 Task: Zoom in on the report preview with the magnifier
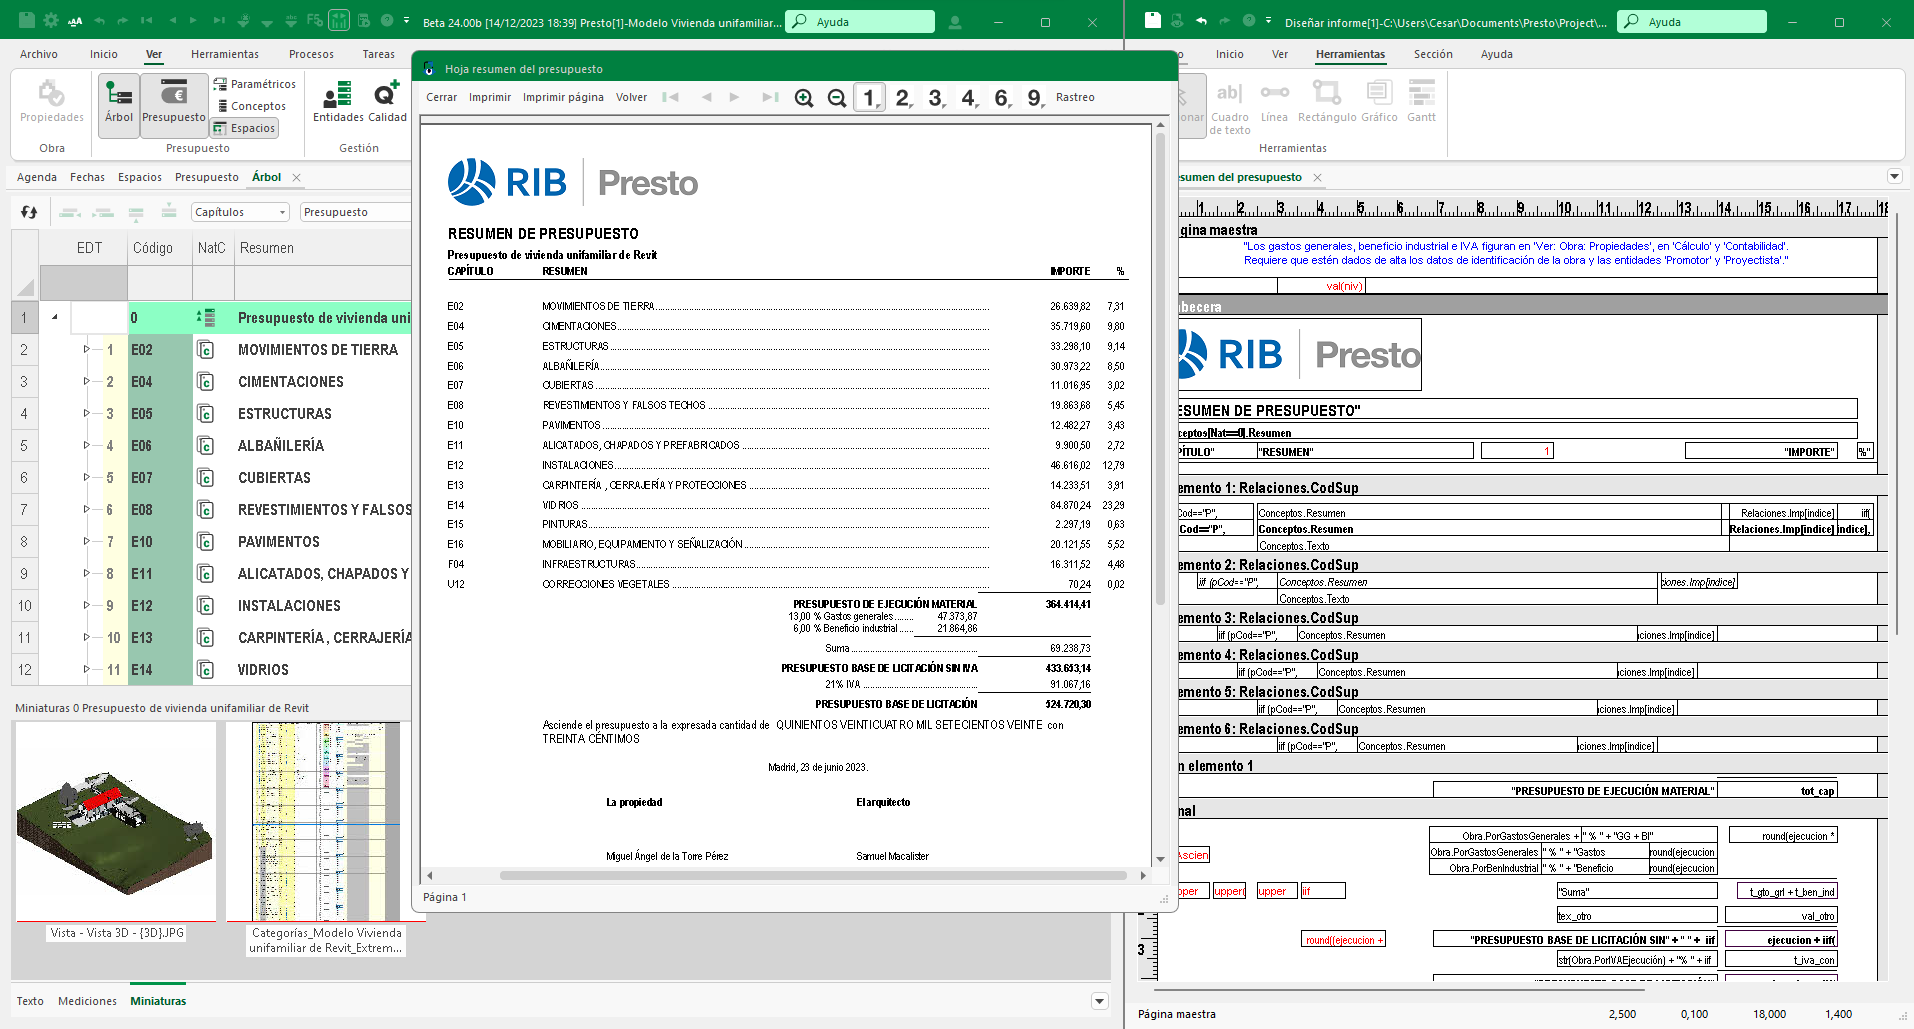pyautogui.click(x=804, y=97)
